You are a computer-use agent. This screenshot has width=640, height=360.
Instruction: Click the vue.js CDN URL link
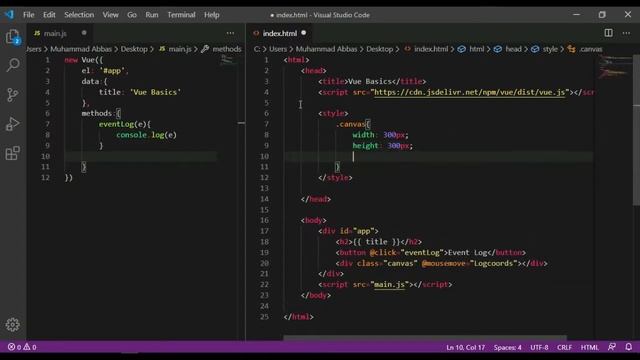(469, 92)
